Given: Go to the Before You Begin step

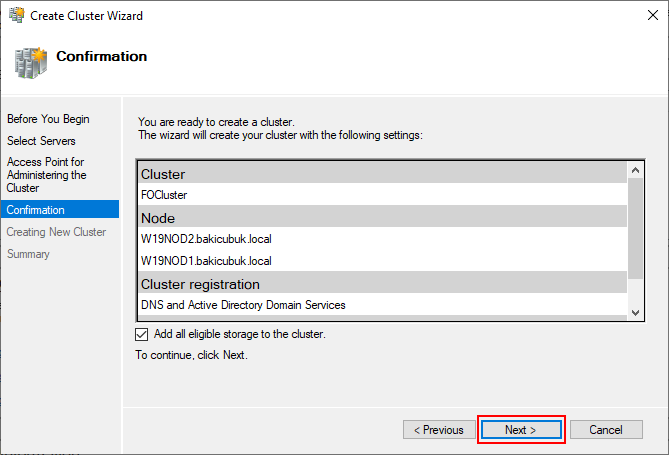Looking at the screenshot, I should click(48, 119).
